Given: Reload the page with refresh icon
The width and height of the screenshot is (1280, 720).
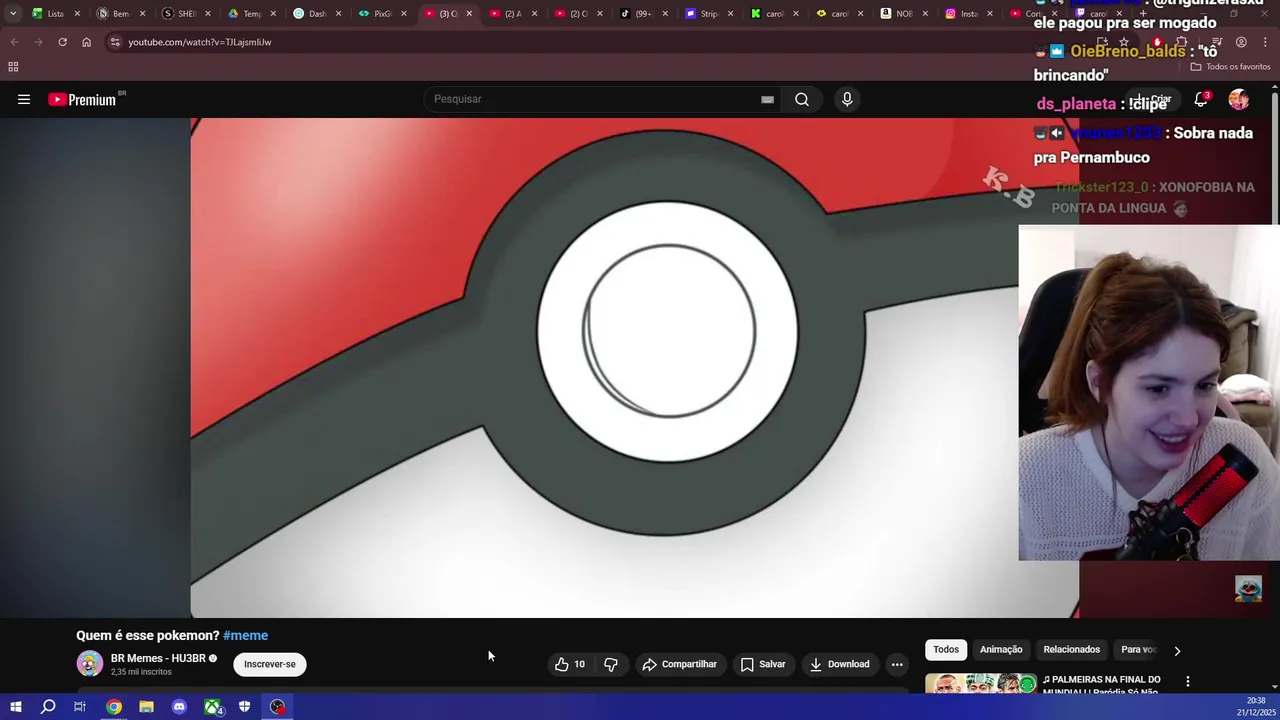Looking at the screenshot, I should point(62,42).
